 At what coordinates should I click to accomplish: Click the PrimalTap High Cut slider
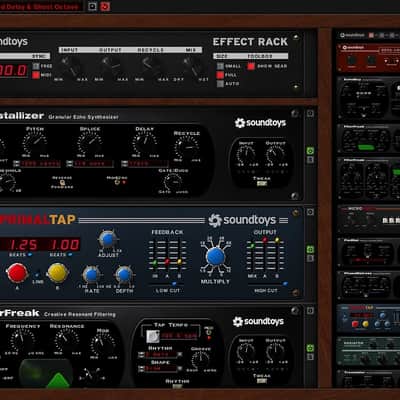point(268,284)
